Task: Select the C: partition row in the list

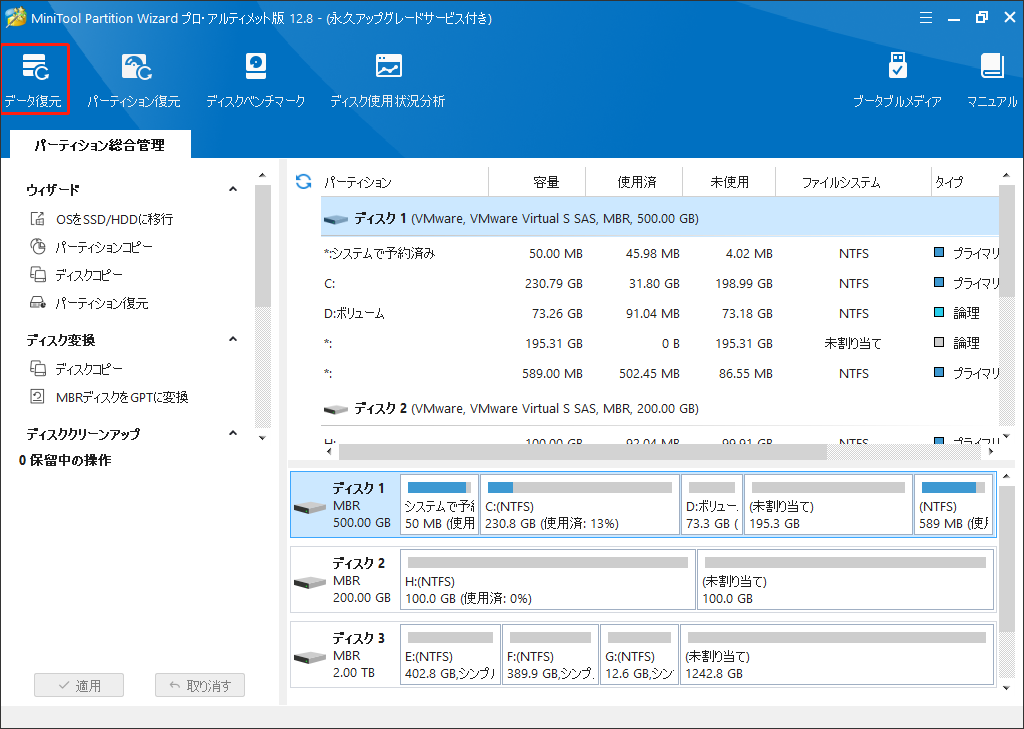Action: coord(660,284)
